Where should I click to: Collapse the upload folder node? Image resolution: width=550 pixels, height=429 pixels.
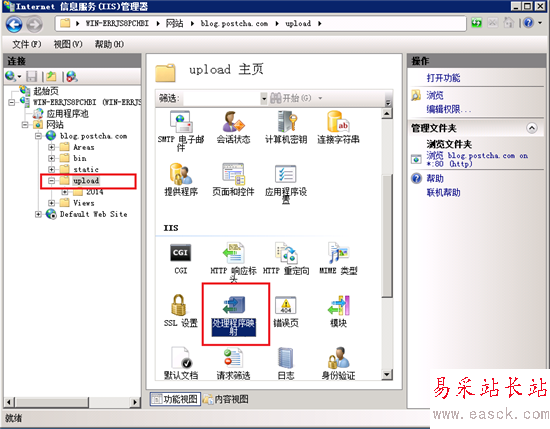click(x=52, y=181)
